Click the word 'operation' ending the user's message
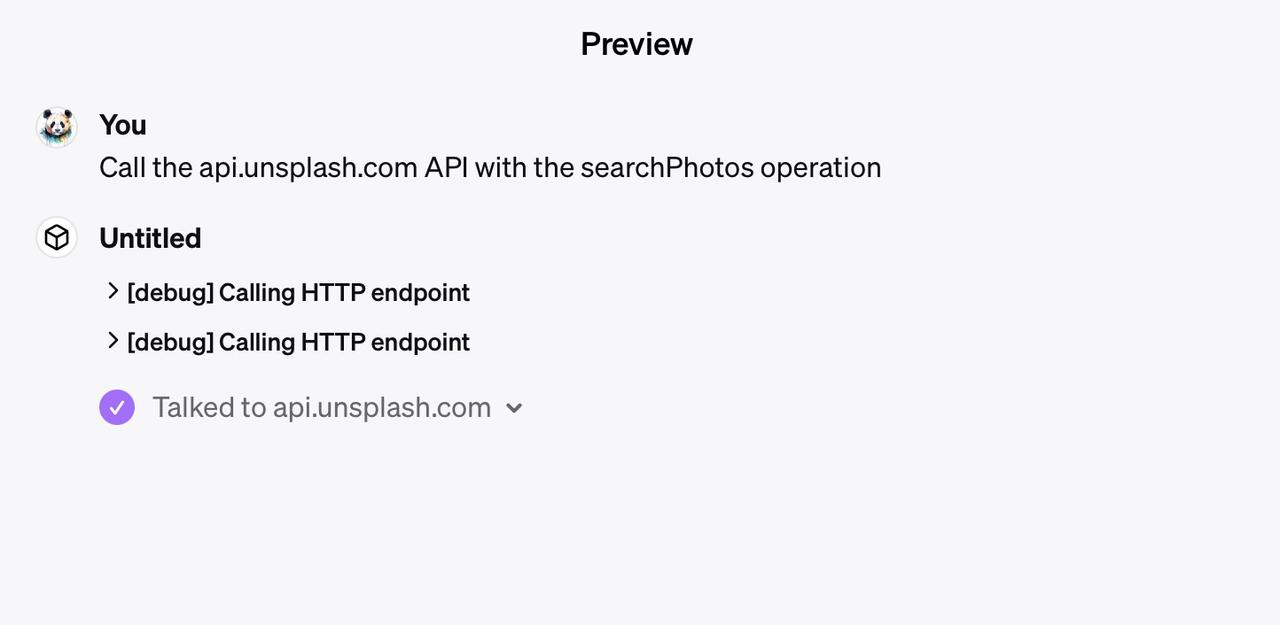The width and height of the screenshot is (1280, 625). (x=821, y=167)
